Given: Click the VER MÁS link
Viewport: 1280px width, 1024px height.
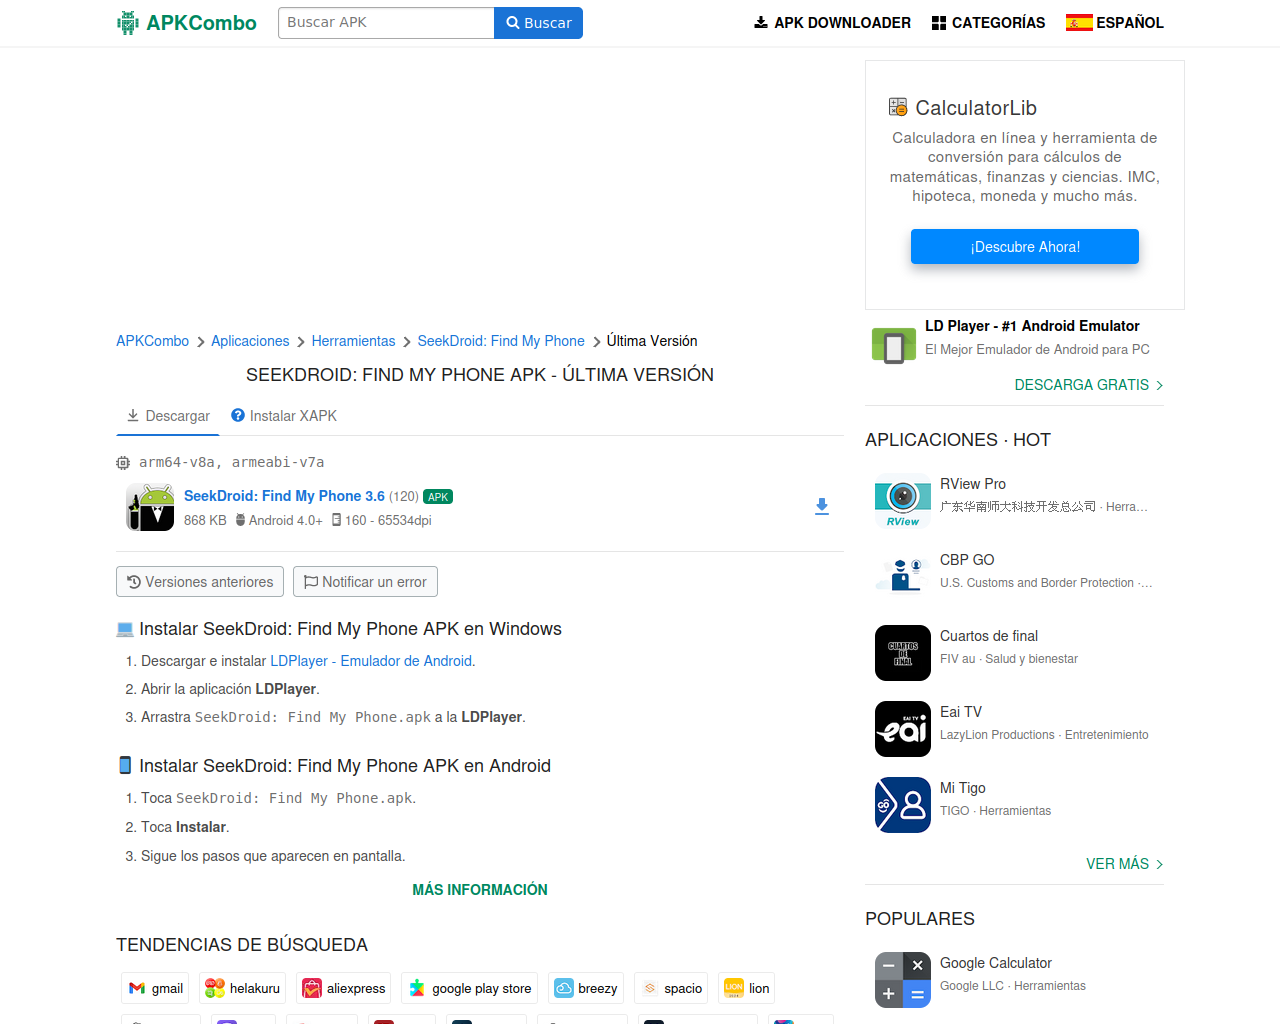Looking at the screenshot, I should tap(1125, 864).
